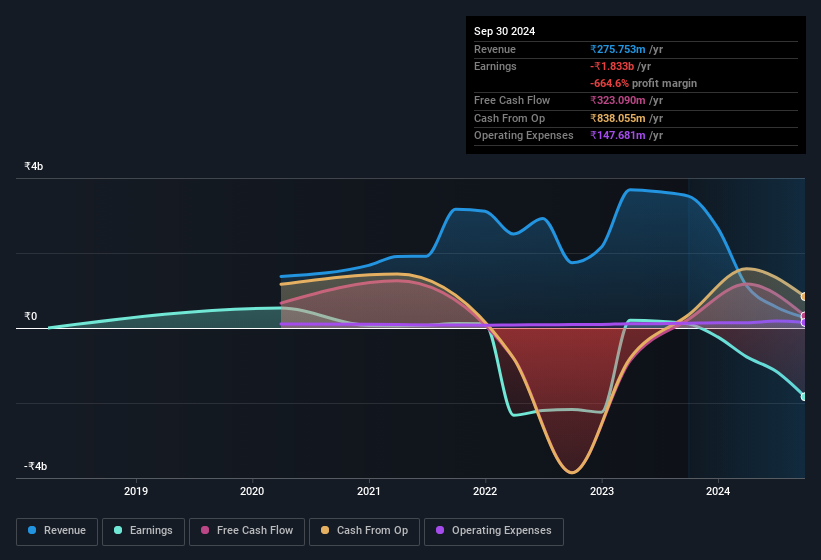The height and width of the screenshot is (560, 821).
Task: Click the ₹275.753m revenue value
Action: (618, 49)
